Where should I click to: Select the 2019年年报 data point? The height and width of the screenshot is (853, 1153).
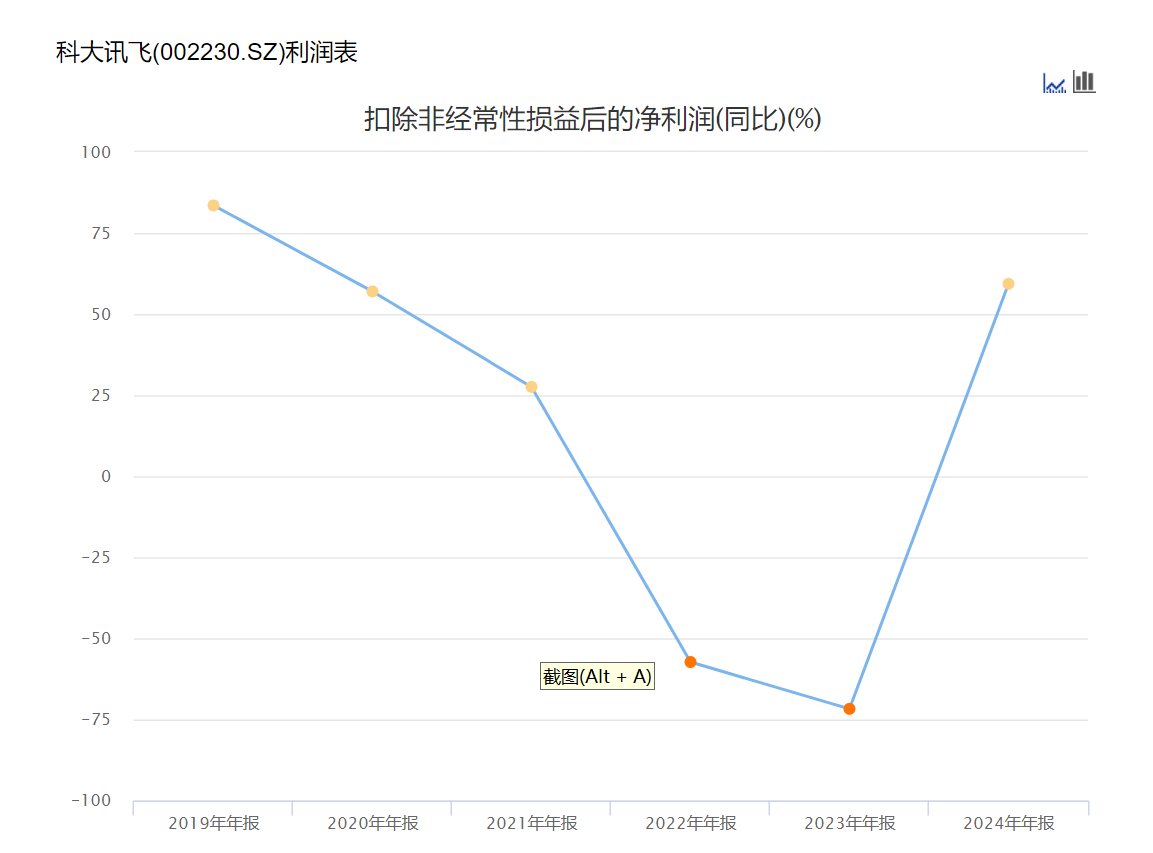click(213, 206)
